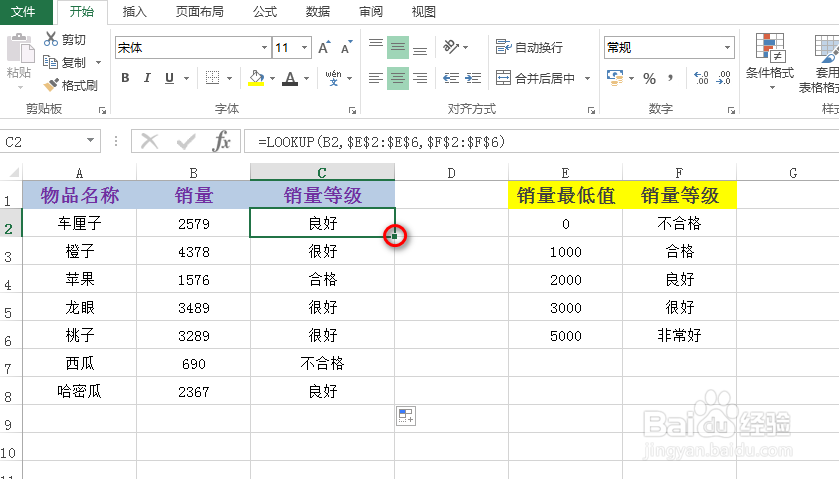The width and height of the screenshot is (839, 479).
Task: Decrease decimal places
Action: (723, 78)
